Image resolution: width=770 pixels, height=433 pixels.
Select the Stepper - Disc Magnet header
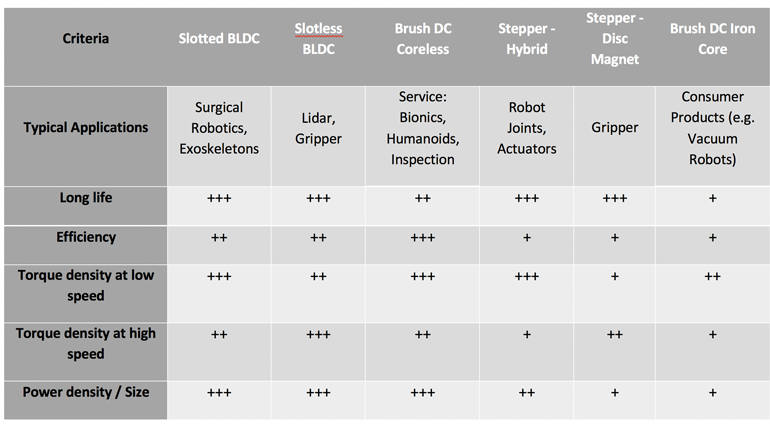614,39
